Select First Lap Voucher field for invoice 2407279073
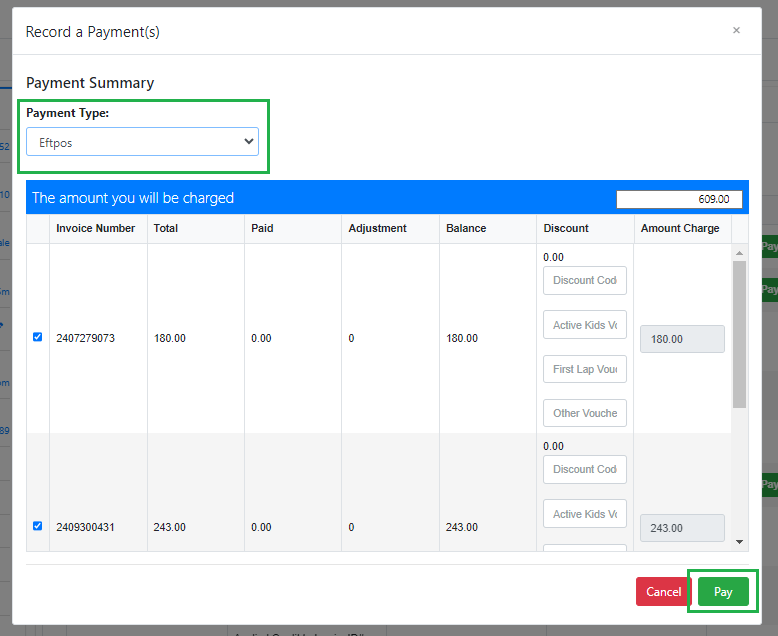This screenshot has width=778, height=636. pyautogui.click(x=585, y=369)
